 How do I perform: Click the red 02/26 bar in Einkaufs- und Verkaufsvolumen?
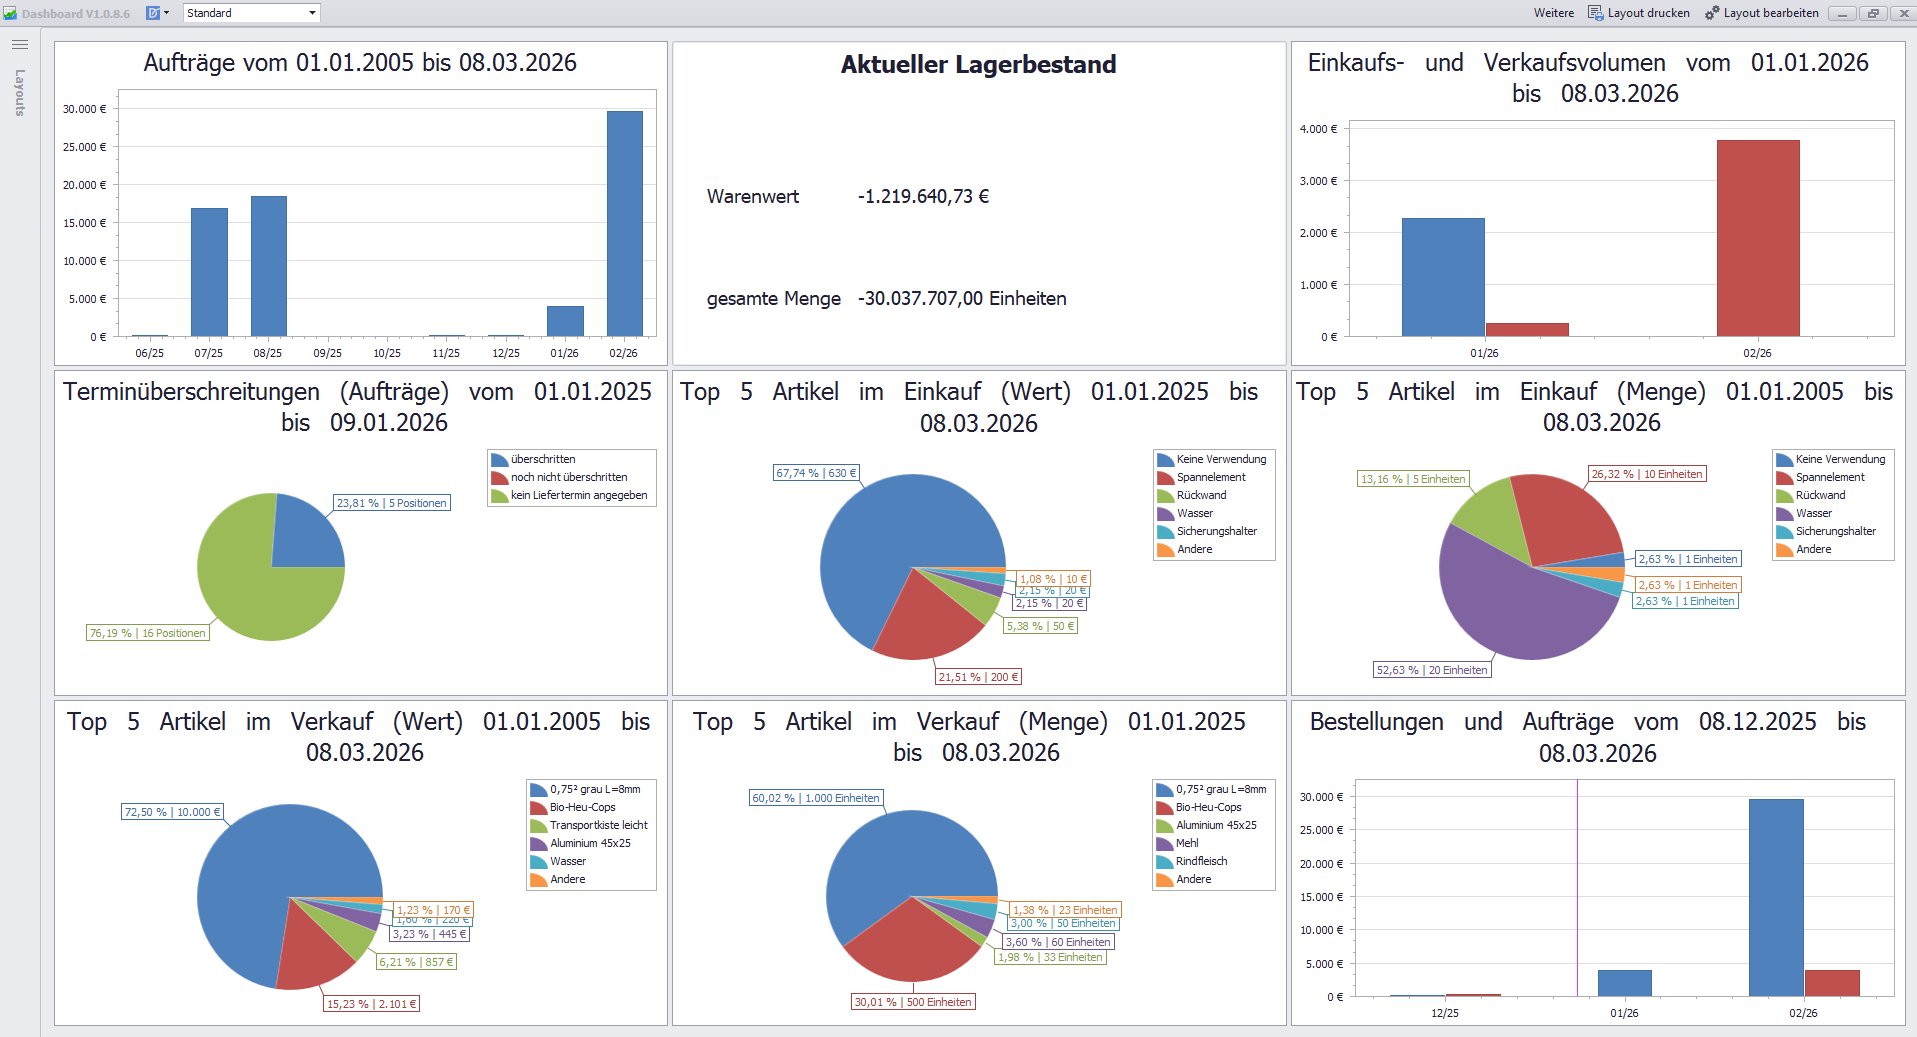click(1757, 238)
